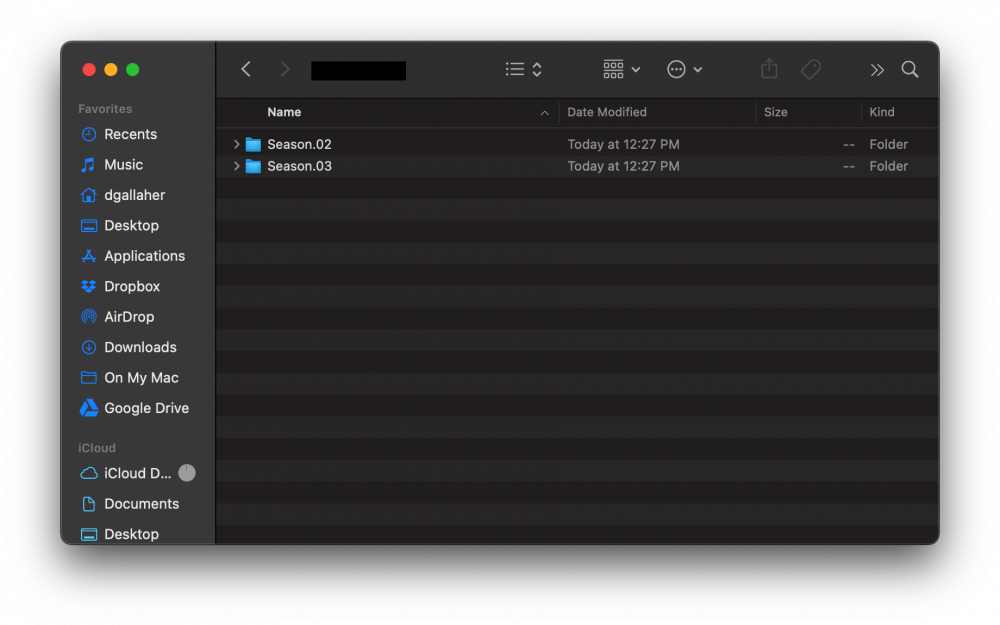Viewport: 1000px width, 625px height.
Task: Open the dgallaher home folder
Action: tap(134, 195)
